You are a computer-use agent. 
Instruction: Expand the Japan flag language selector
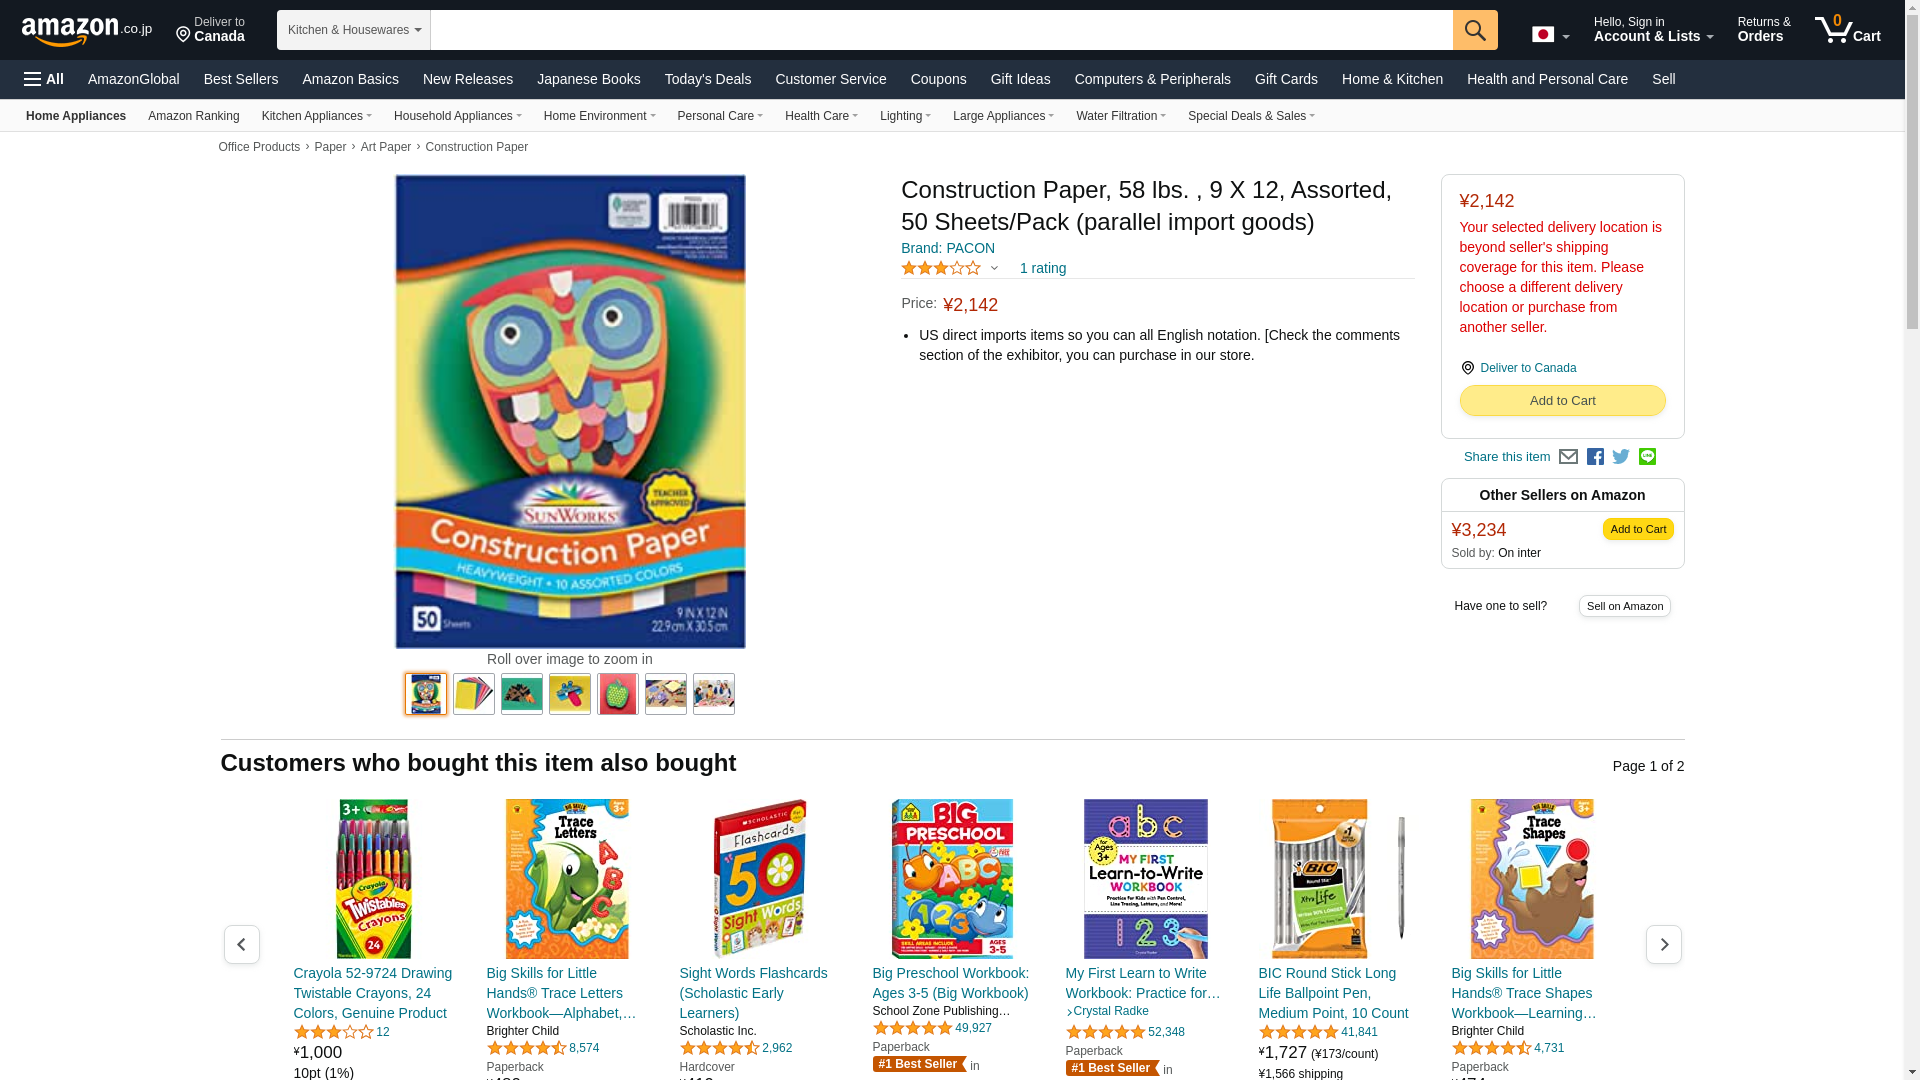(x=1550, y=35)
